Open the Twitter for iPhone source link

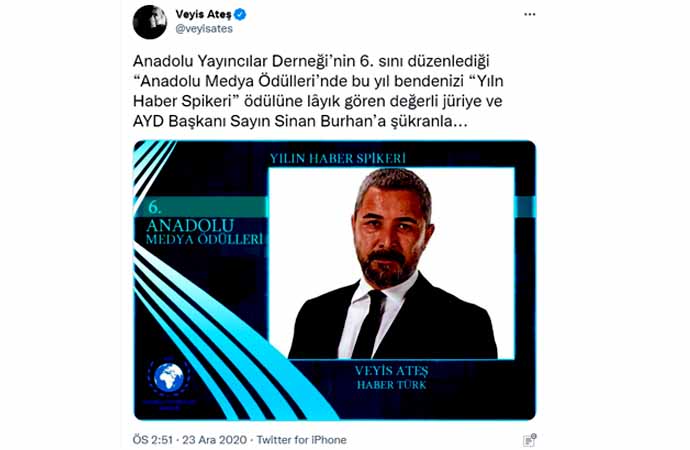pyautogui.click(x=301, y=439)
